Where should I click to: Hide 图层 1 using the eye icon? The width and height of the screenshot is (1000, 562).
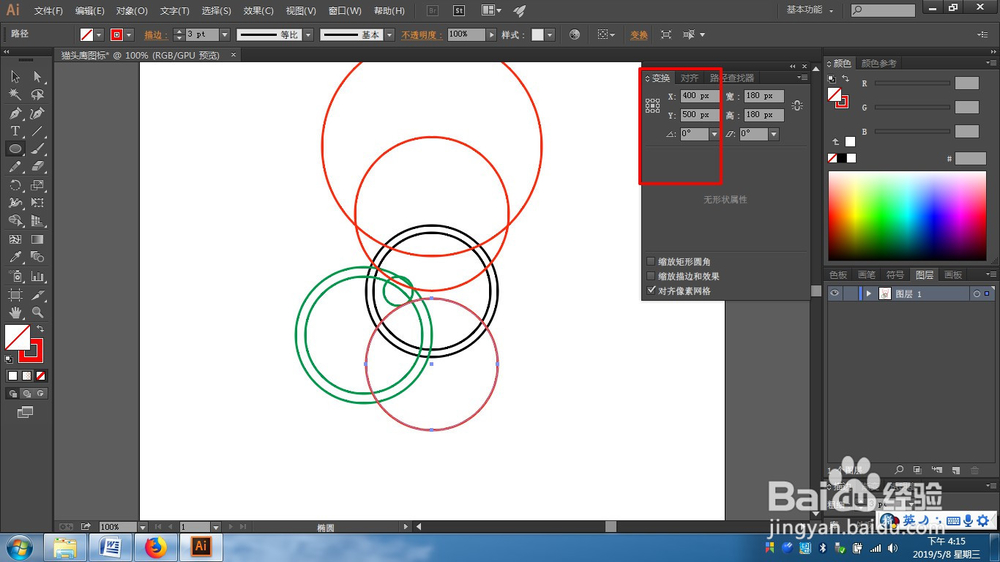point(834,293)
